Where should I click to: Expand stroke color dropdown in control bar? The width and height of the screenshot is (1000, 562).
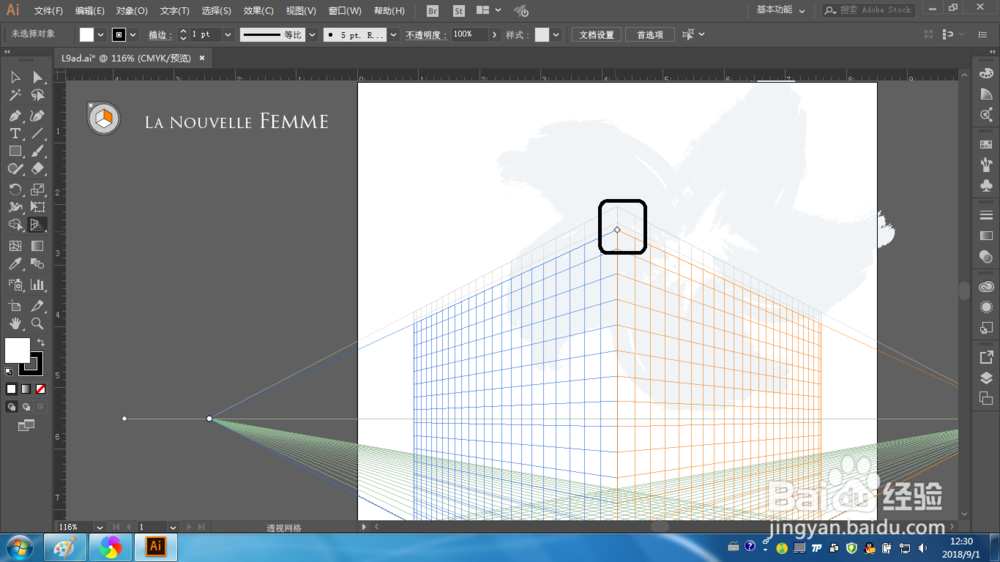[133, 35]
